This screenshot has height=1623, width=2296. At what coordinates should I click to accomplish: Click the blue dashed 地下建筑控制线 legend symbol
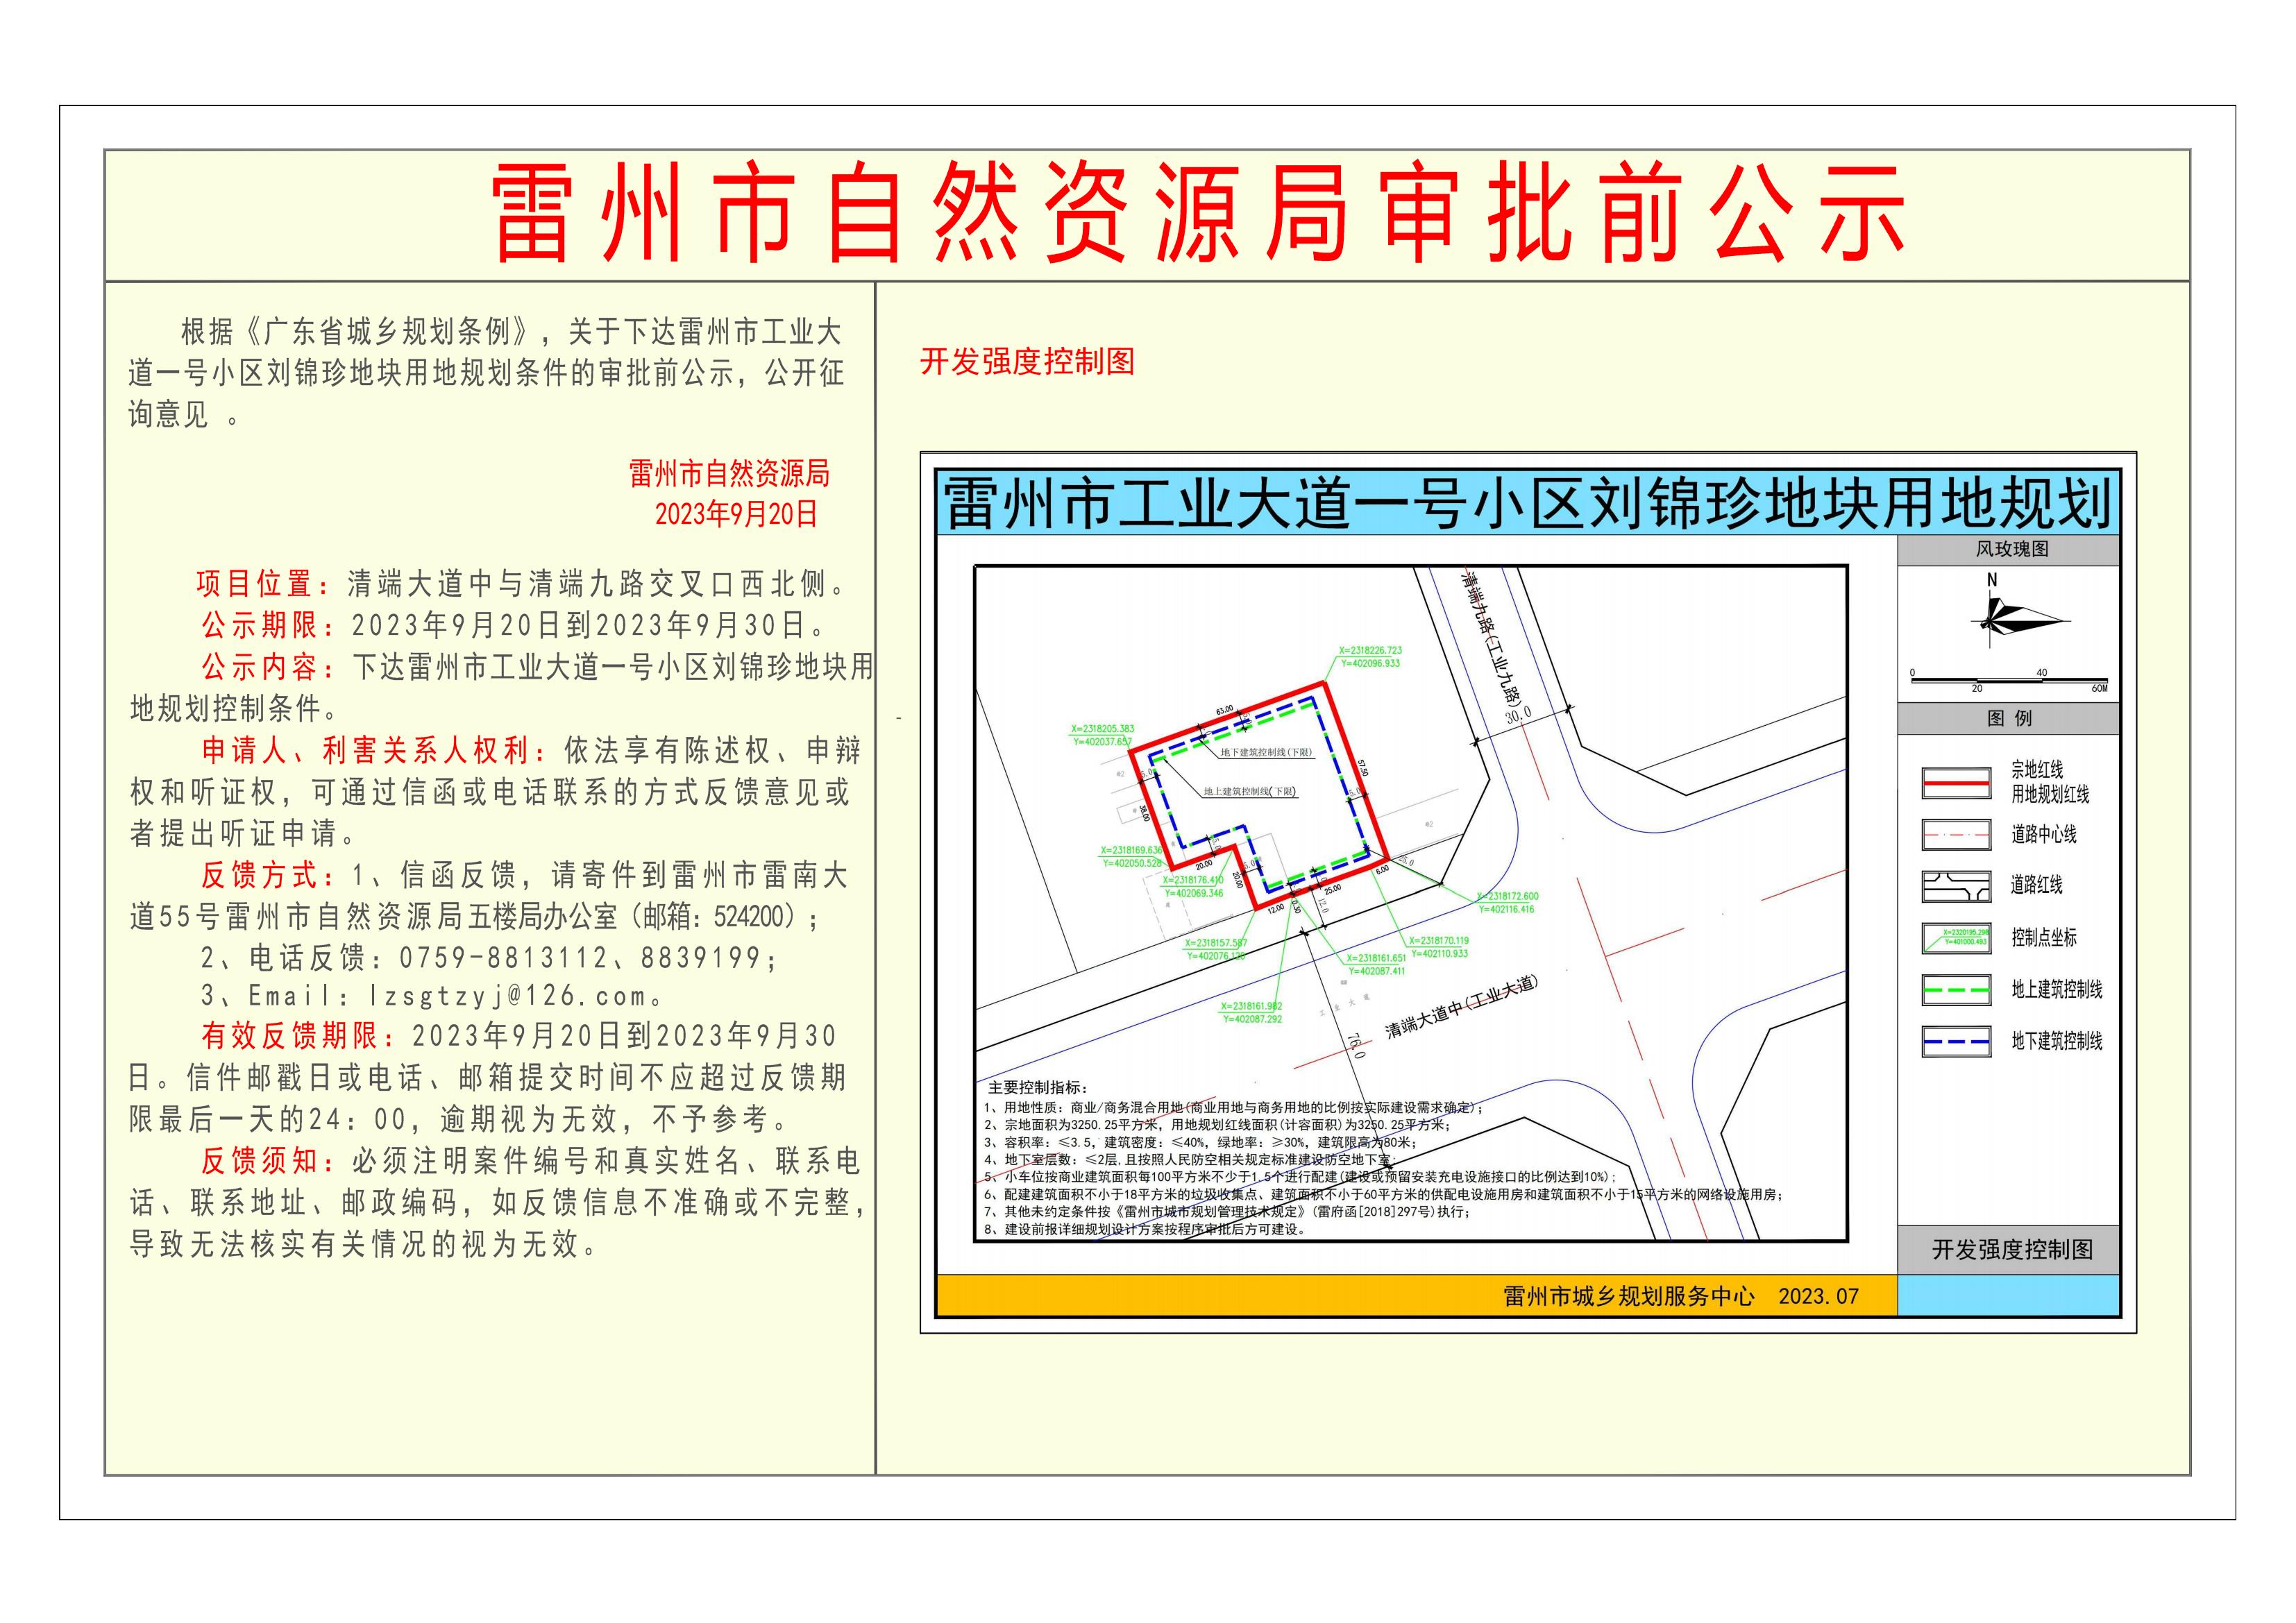(1956, 1041)
